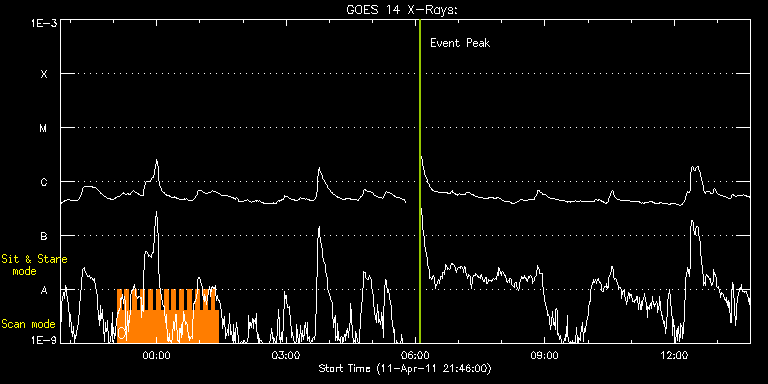
Task: Click the white letter inside orange block
Action: [x=122, y=334]
